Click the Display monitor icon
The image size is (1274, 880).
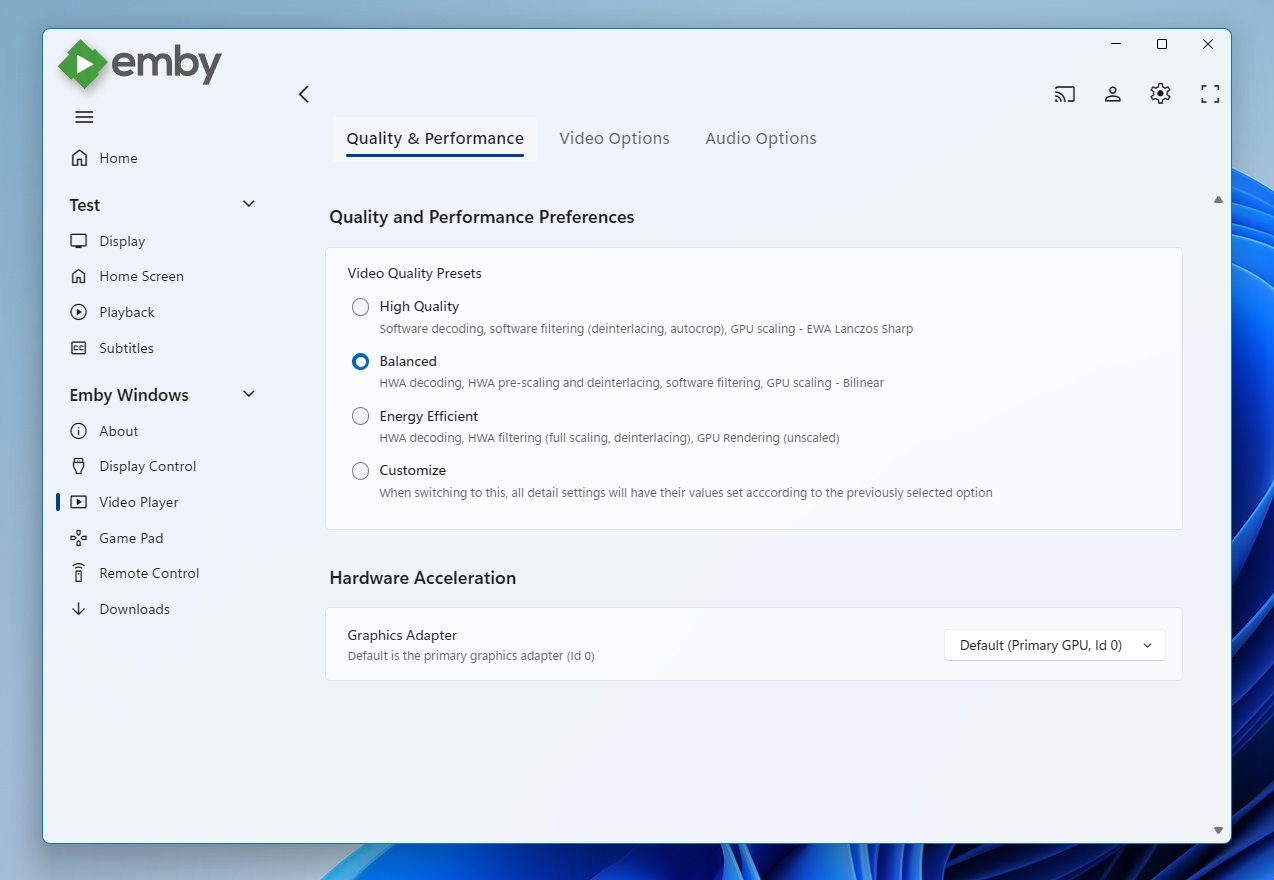point(79,241)
